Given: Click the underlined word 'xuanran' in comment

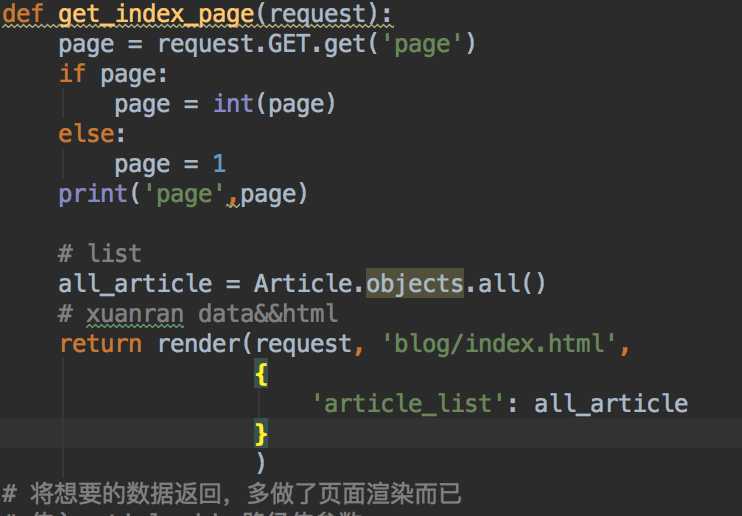Looking at the screenshot, I should coord(135,314).
